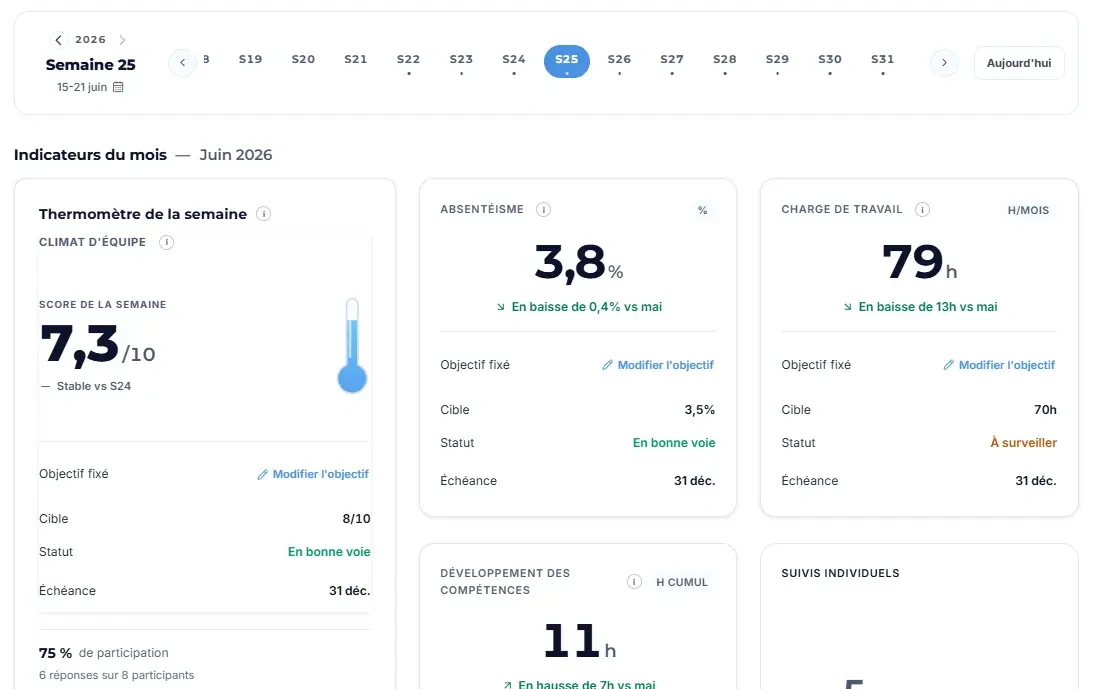
Task: Click En bonne voie status in Thermomètre card
Action: (329, 552)
